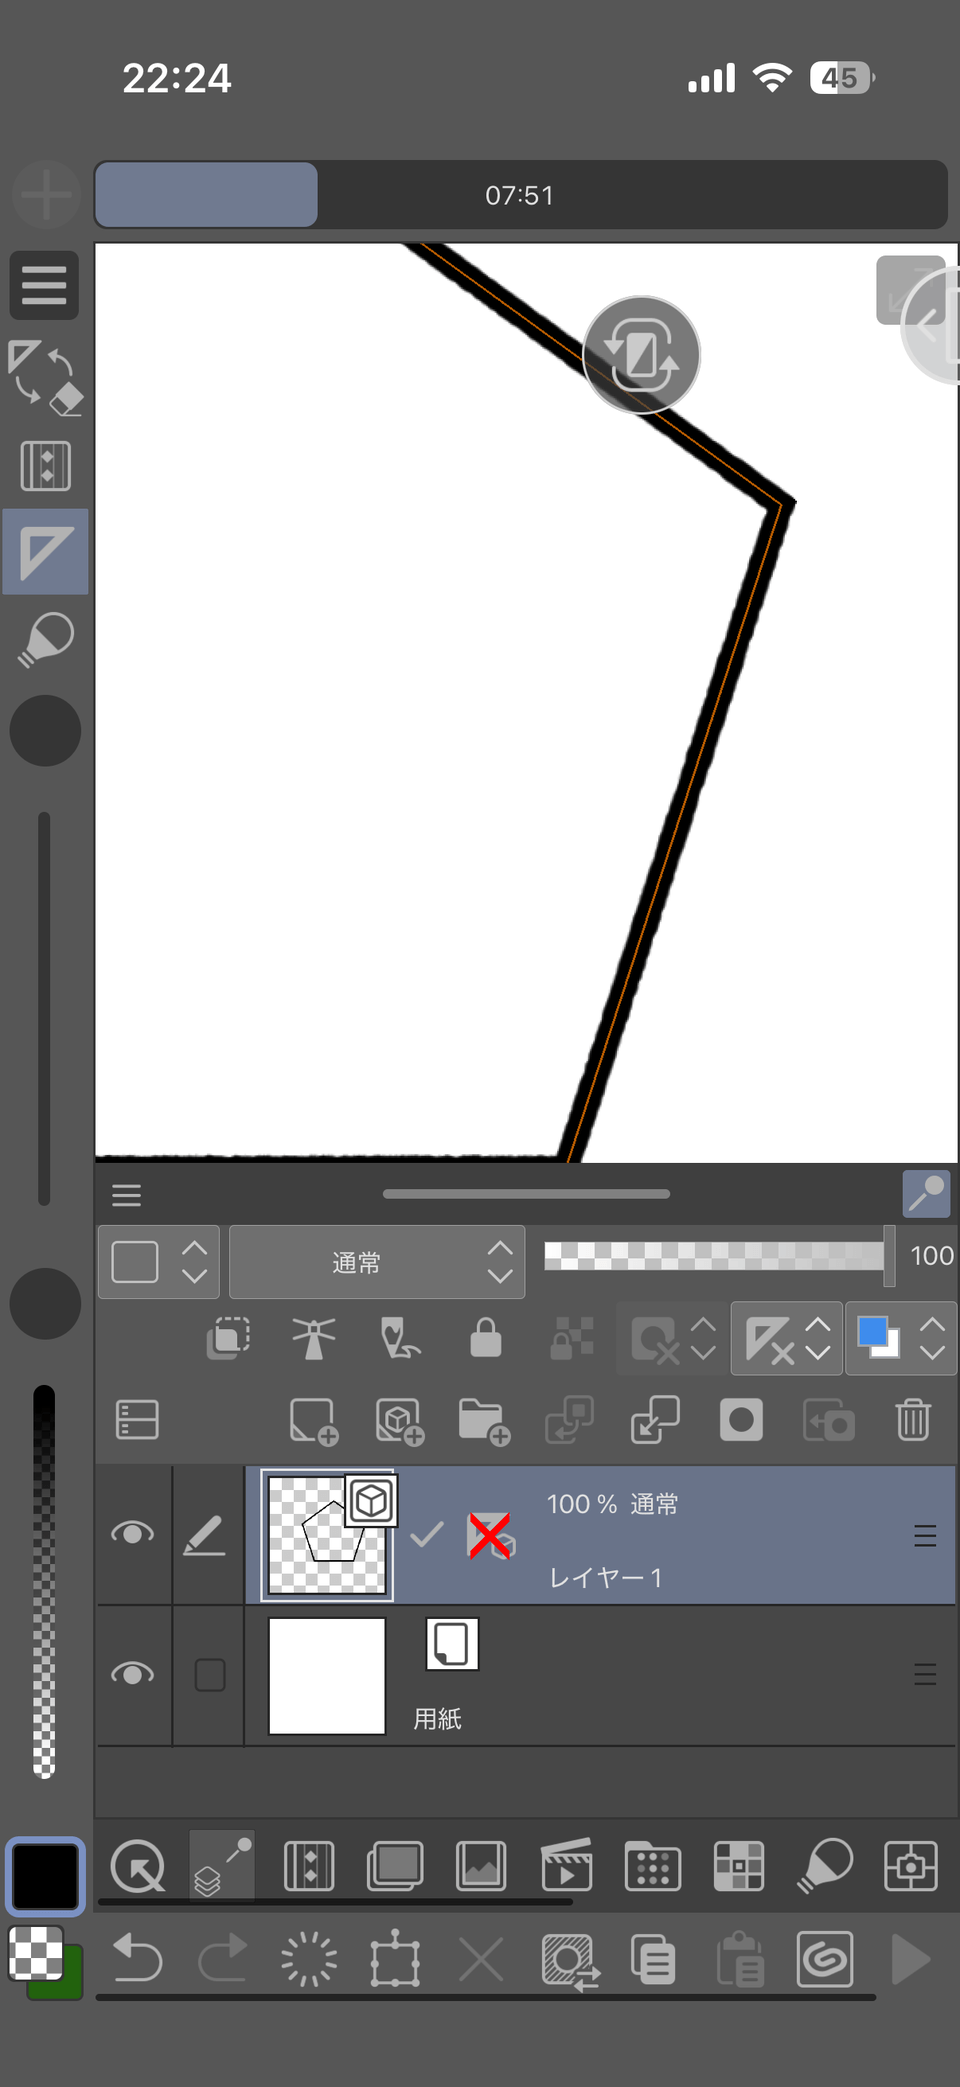Select the レイヤー1 layer name

[x=606, y=1577]
